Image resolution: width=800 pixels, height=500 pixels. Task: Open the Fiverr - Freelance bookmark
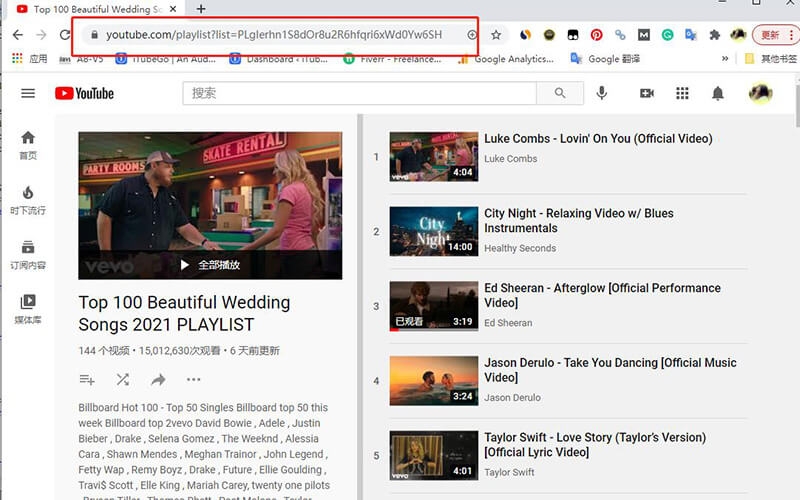pyautogui.click(x=392, y=59)
